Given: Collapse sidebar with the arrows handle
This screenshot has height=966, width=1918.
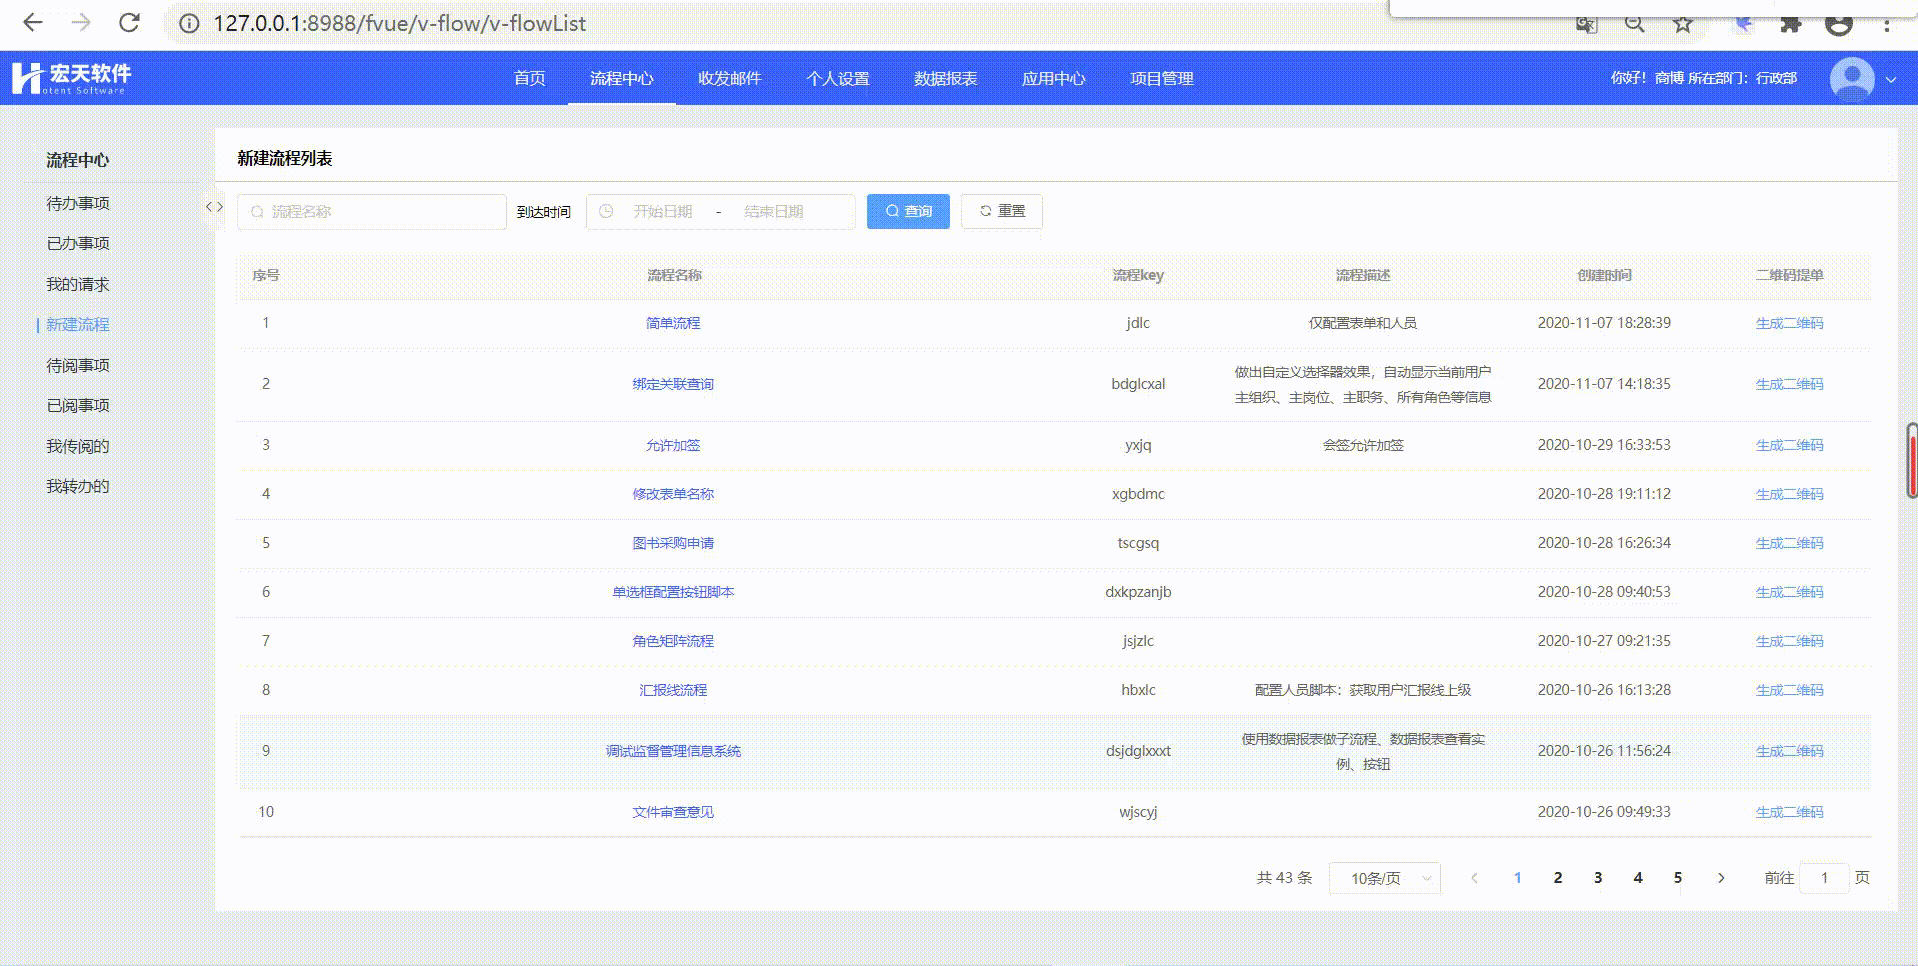Looking at the screenshot, I should pos(214,207).
